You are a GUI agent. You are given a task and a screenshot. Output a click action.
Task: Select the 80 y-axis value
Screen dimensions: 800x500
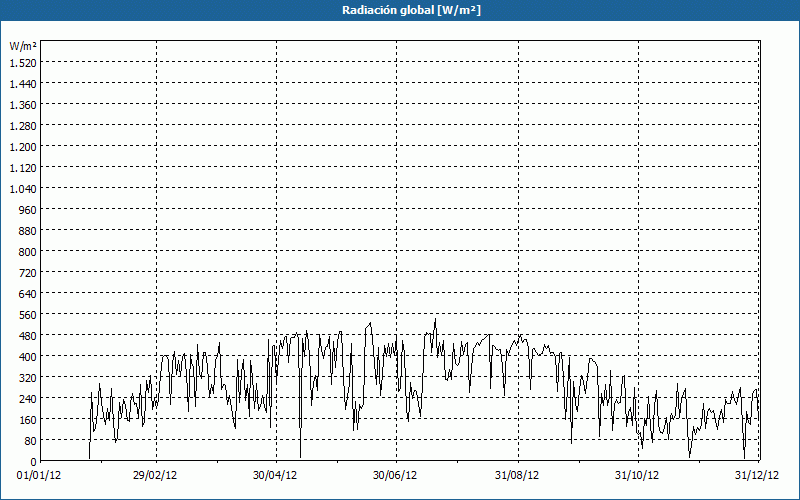(x=31, y=441)
